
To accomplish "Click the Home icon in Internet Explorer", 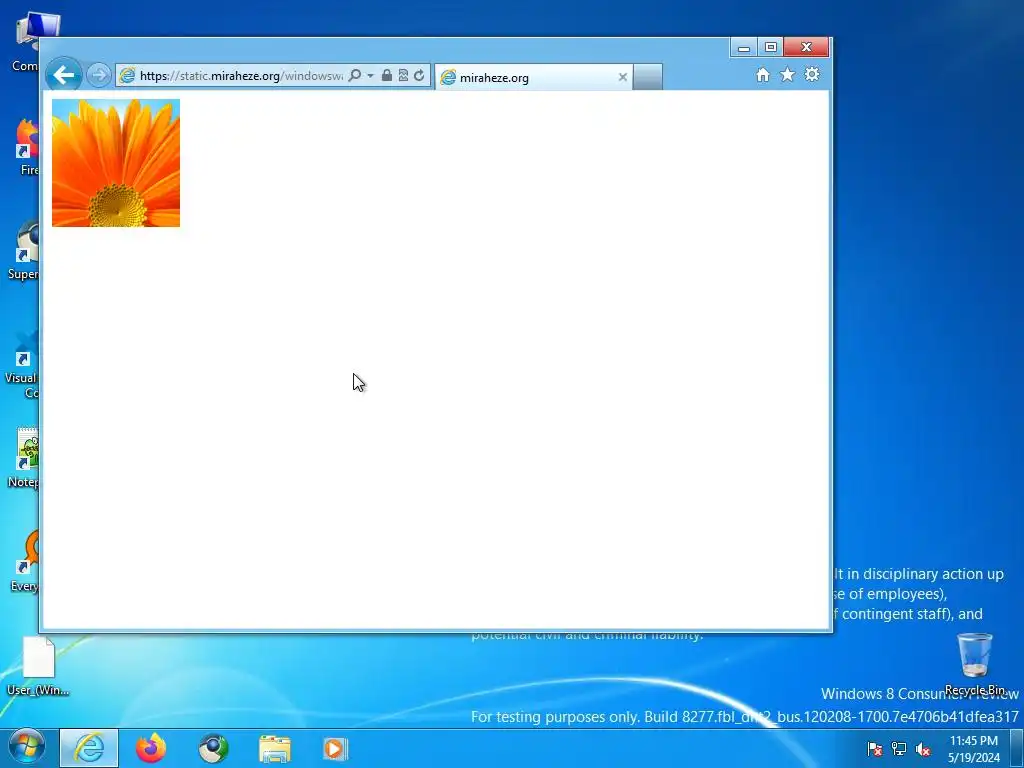I will click(x=763, y=74).
